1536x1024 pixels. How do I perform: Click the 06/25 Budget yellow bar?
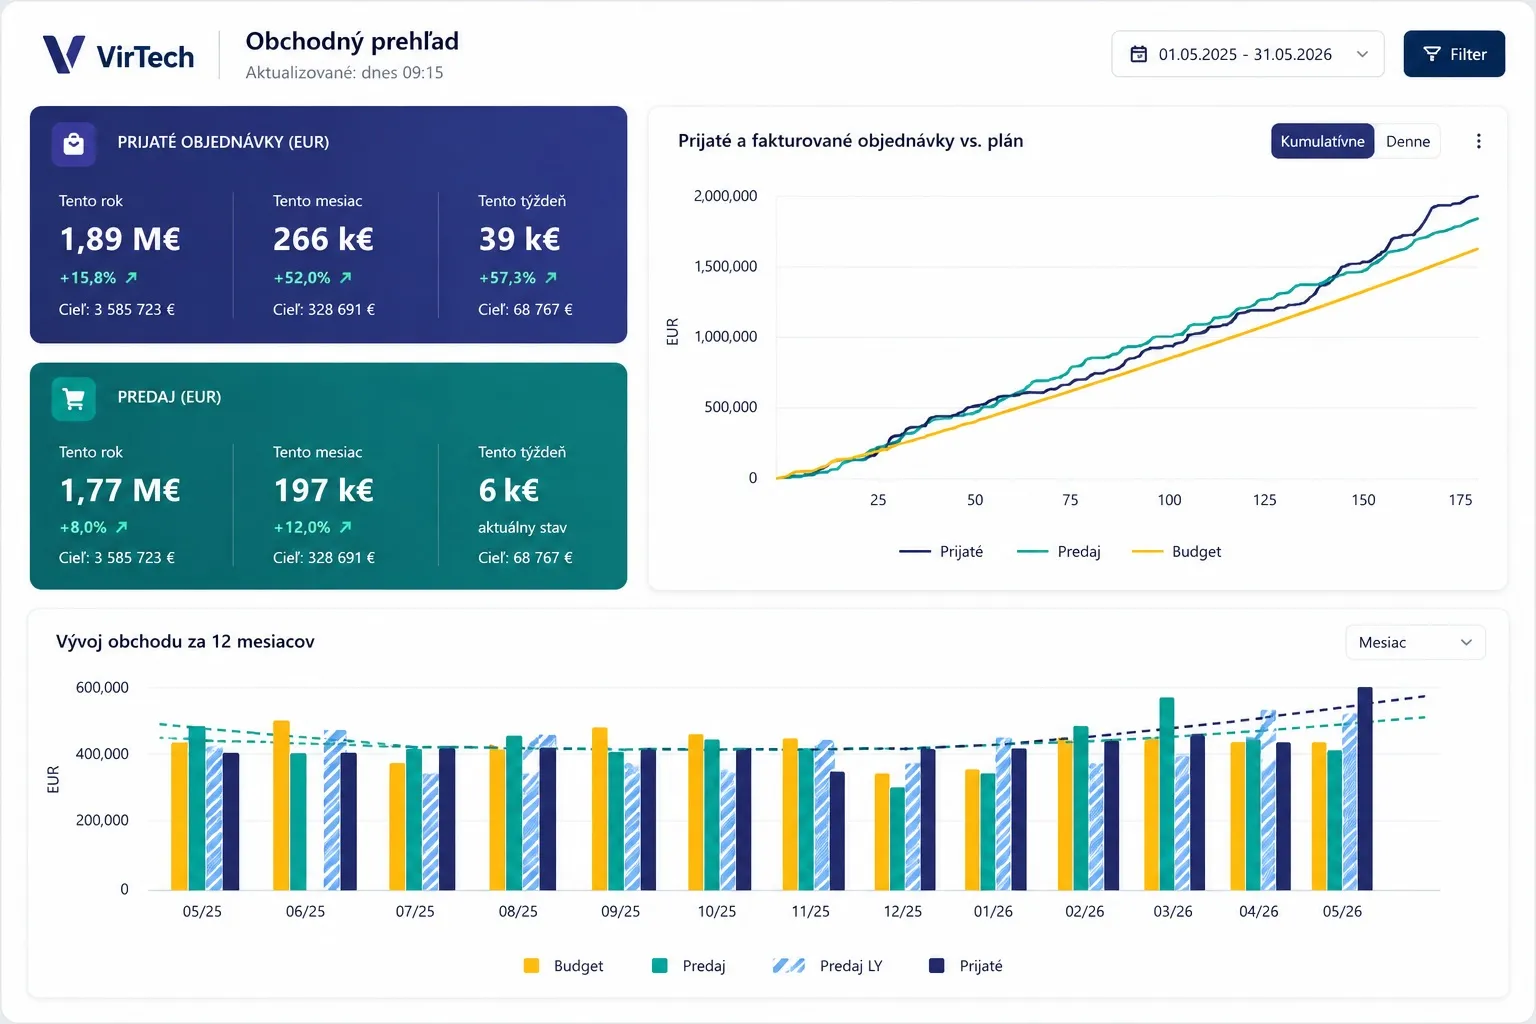[281, 805]
